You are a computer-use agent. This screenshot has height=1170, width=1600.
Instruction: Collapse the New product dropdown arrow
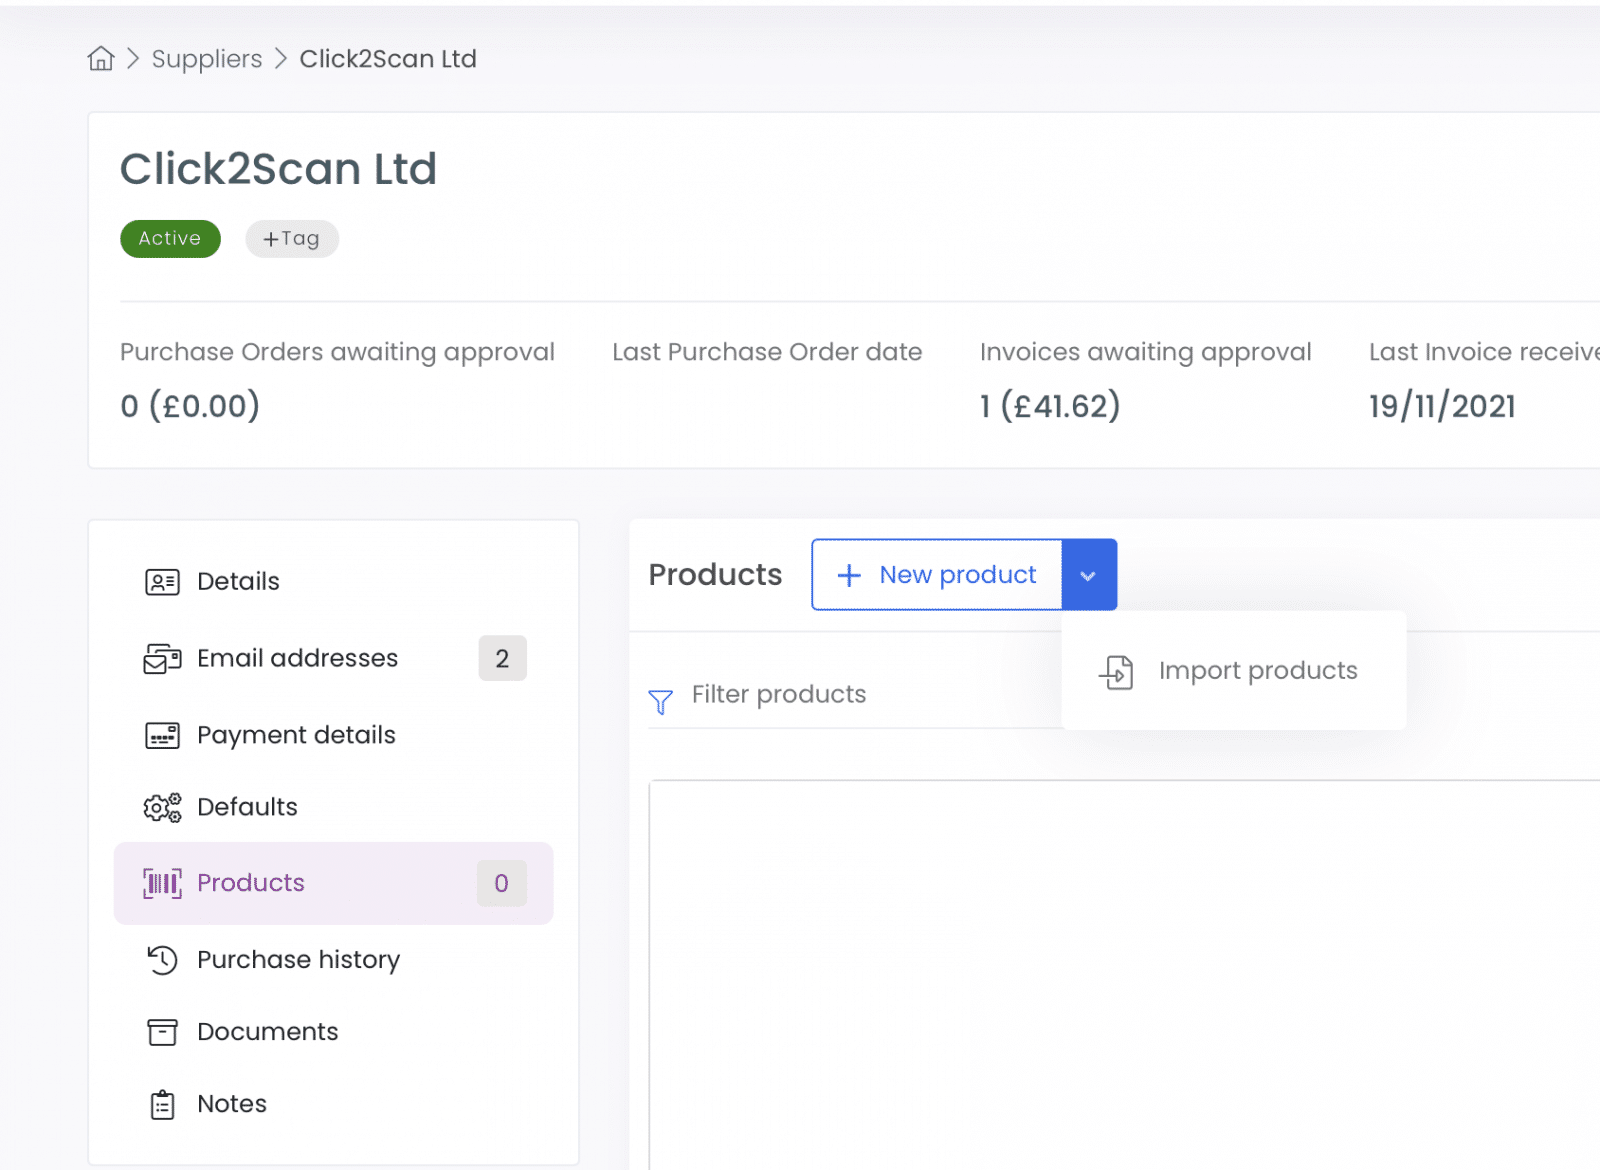(1089, 575)
